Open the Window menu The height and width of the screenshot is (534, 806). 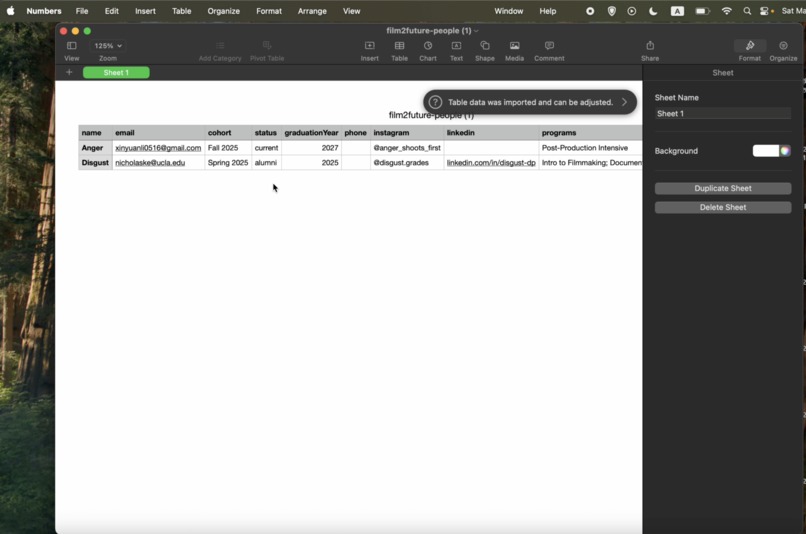[x=508, y=11]
